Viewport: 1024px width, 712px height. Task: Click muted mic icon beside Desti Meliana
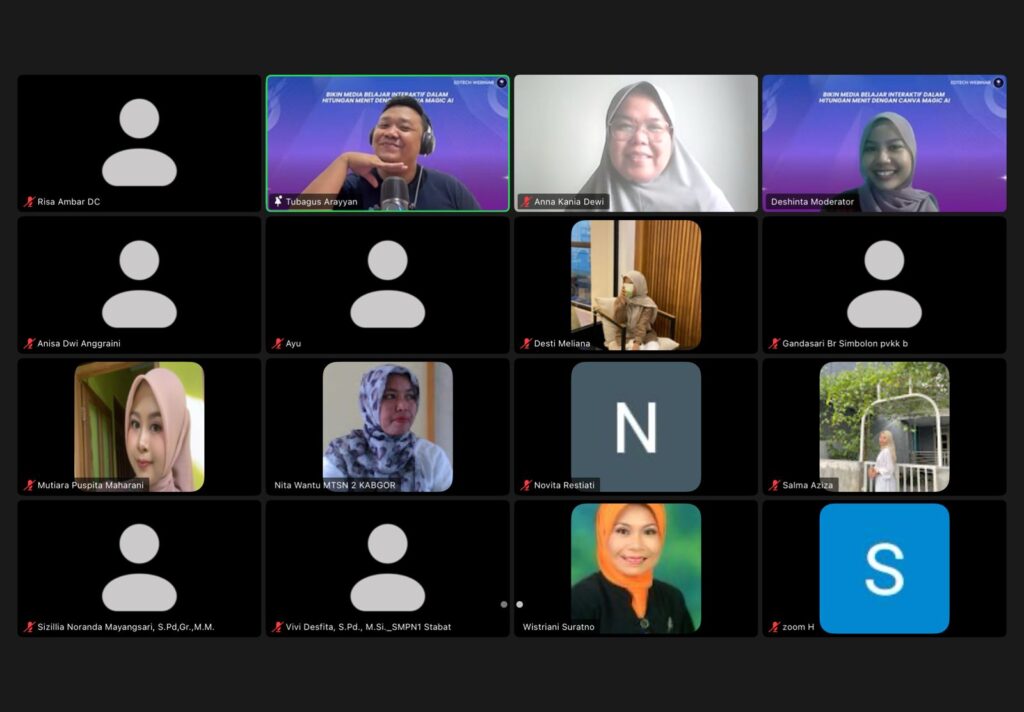coord(526,344)
